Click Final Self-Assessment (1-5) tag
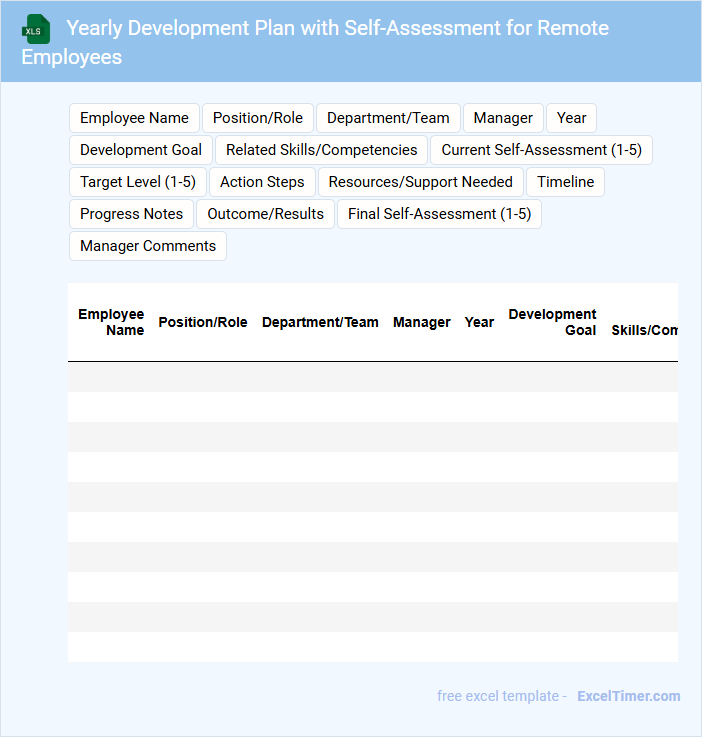 click(x=439, y=214)
